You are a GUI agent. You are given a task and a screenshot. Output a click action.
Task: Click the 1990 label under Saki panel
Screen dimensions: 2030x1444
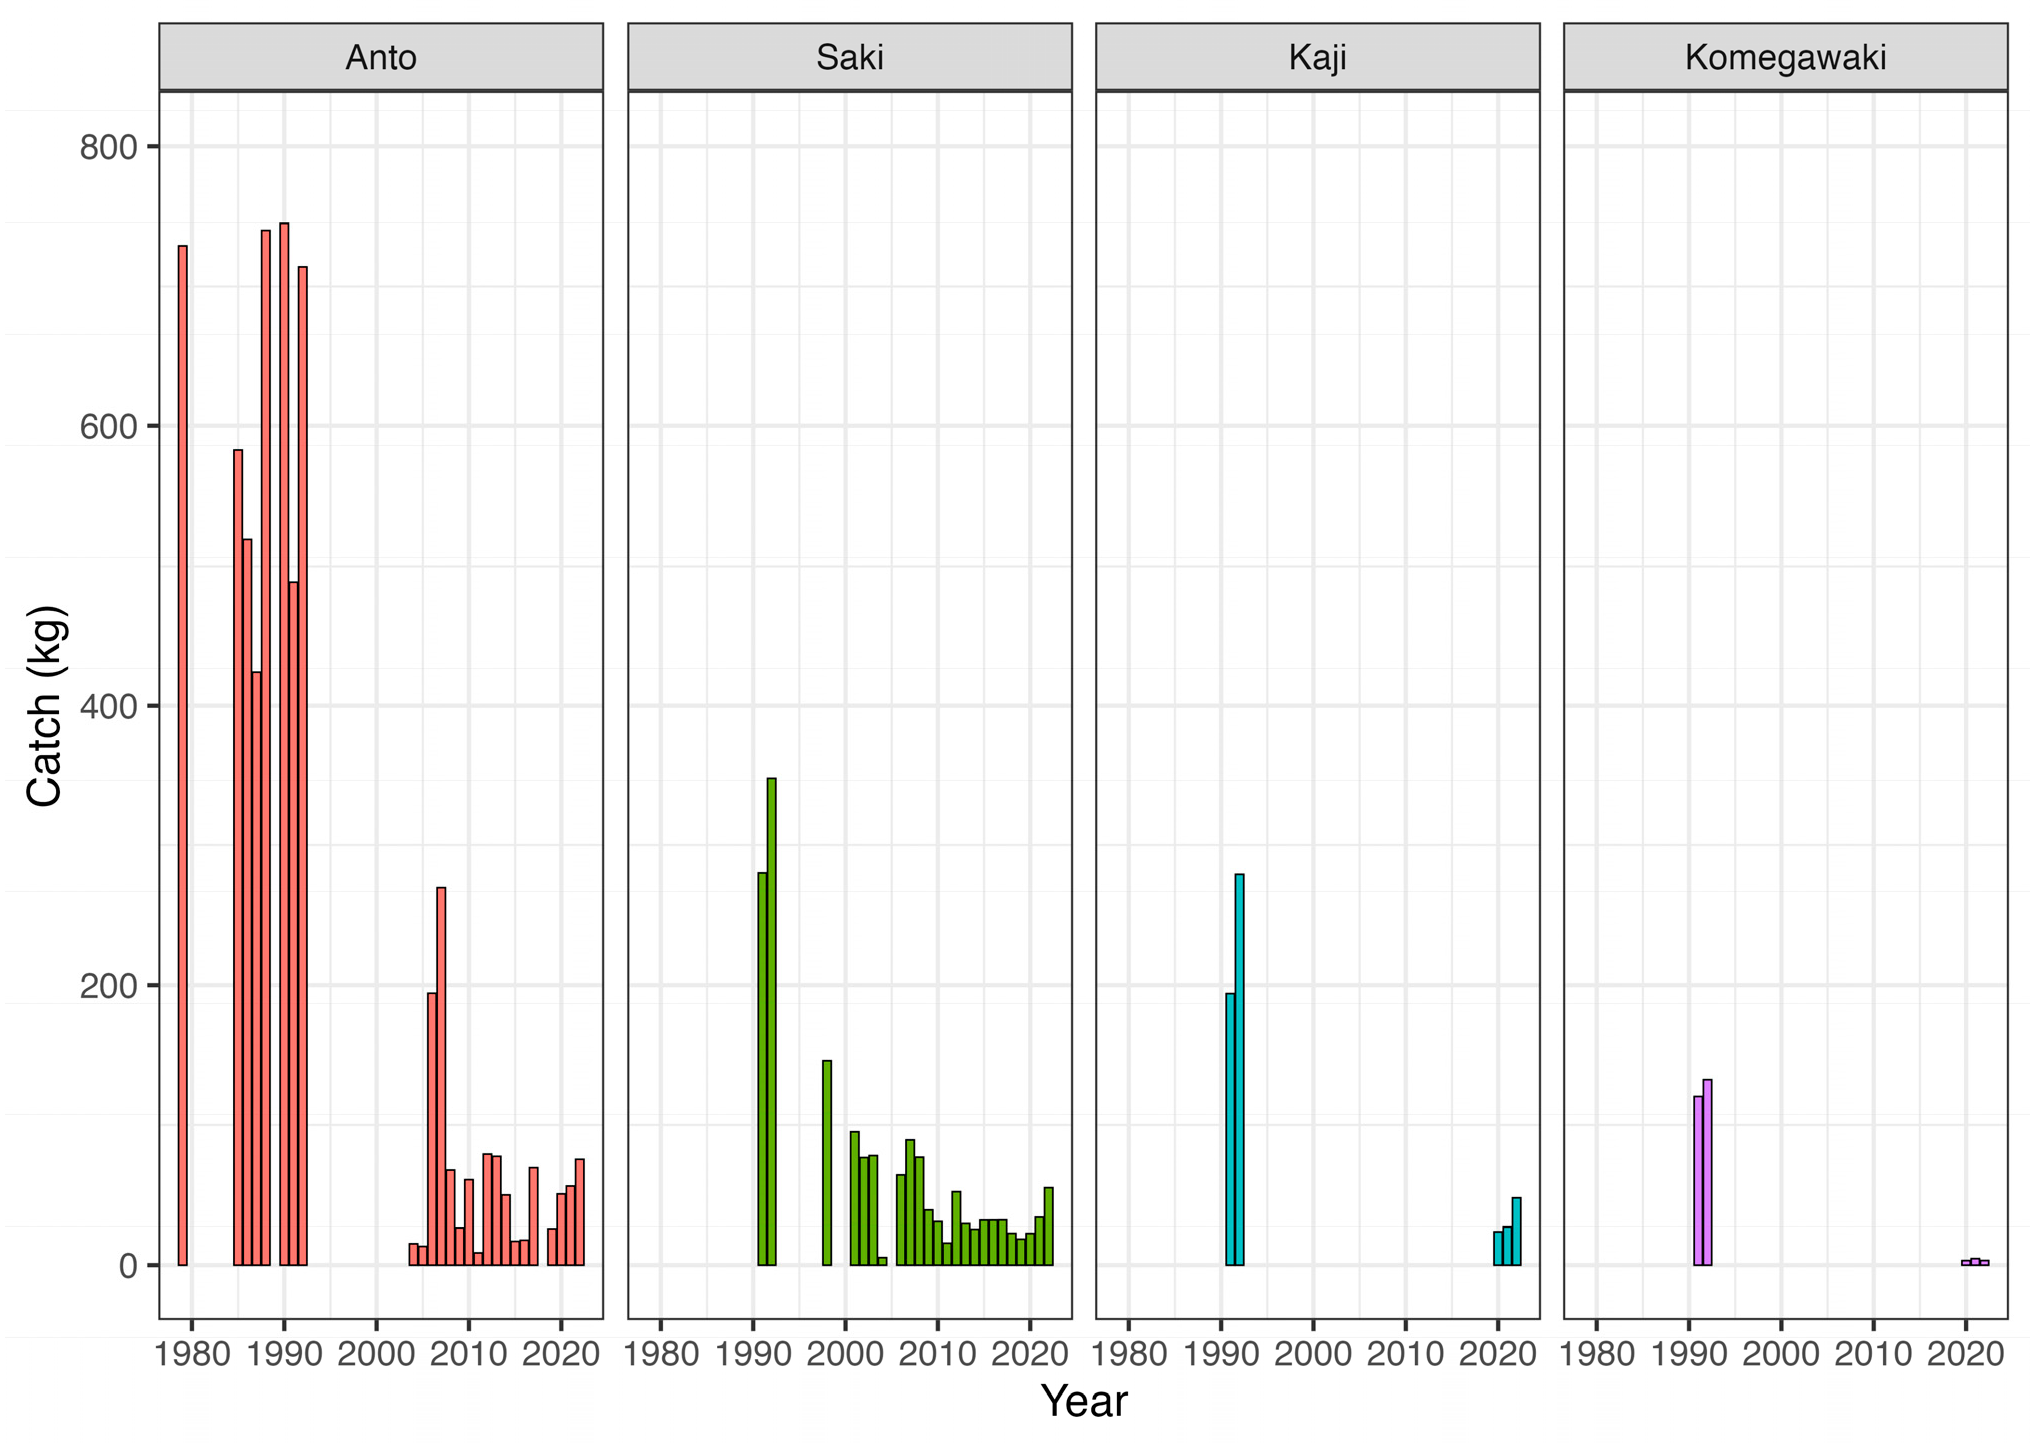point(753,1354)
